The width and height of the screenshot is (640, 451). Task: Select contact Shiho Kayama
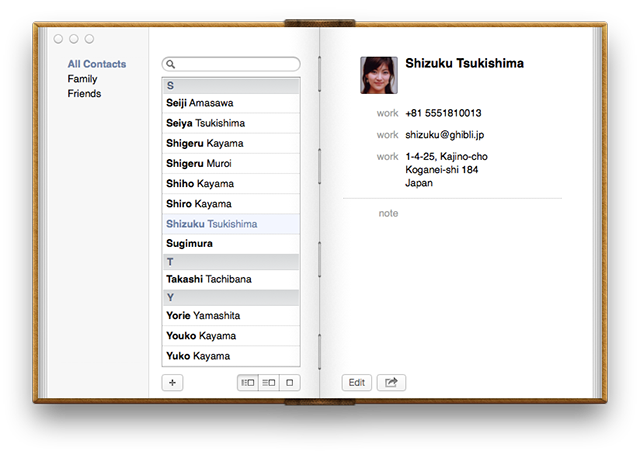click(231, 183)
